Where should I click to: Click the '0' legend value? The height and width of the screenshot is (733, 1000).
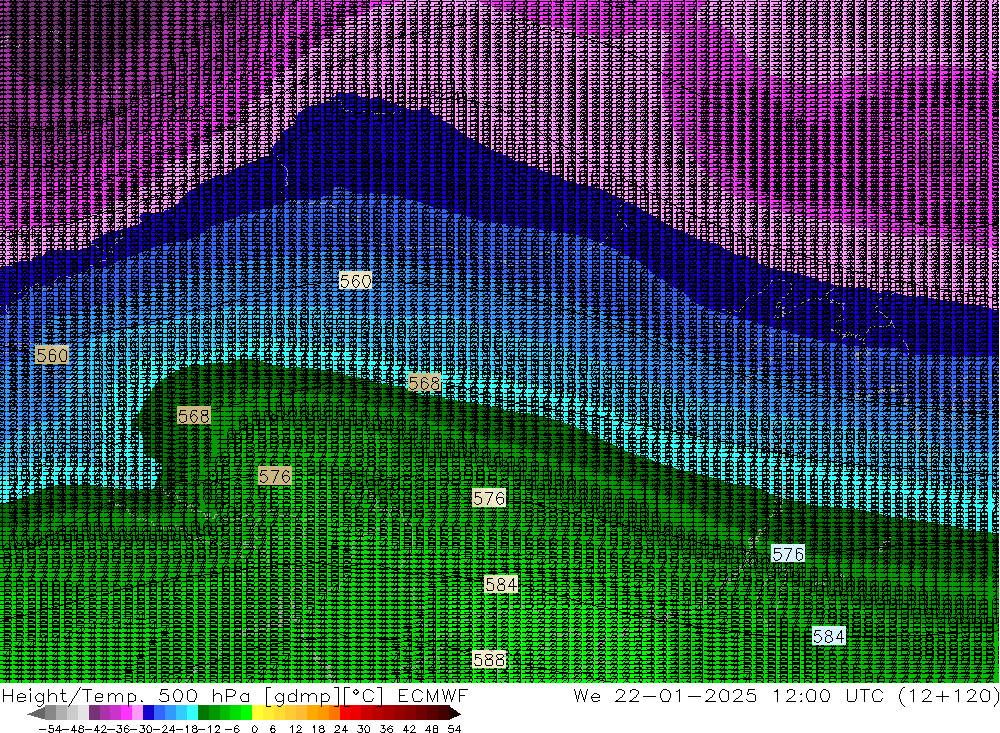(x=254, y=729)
